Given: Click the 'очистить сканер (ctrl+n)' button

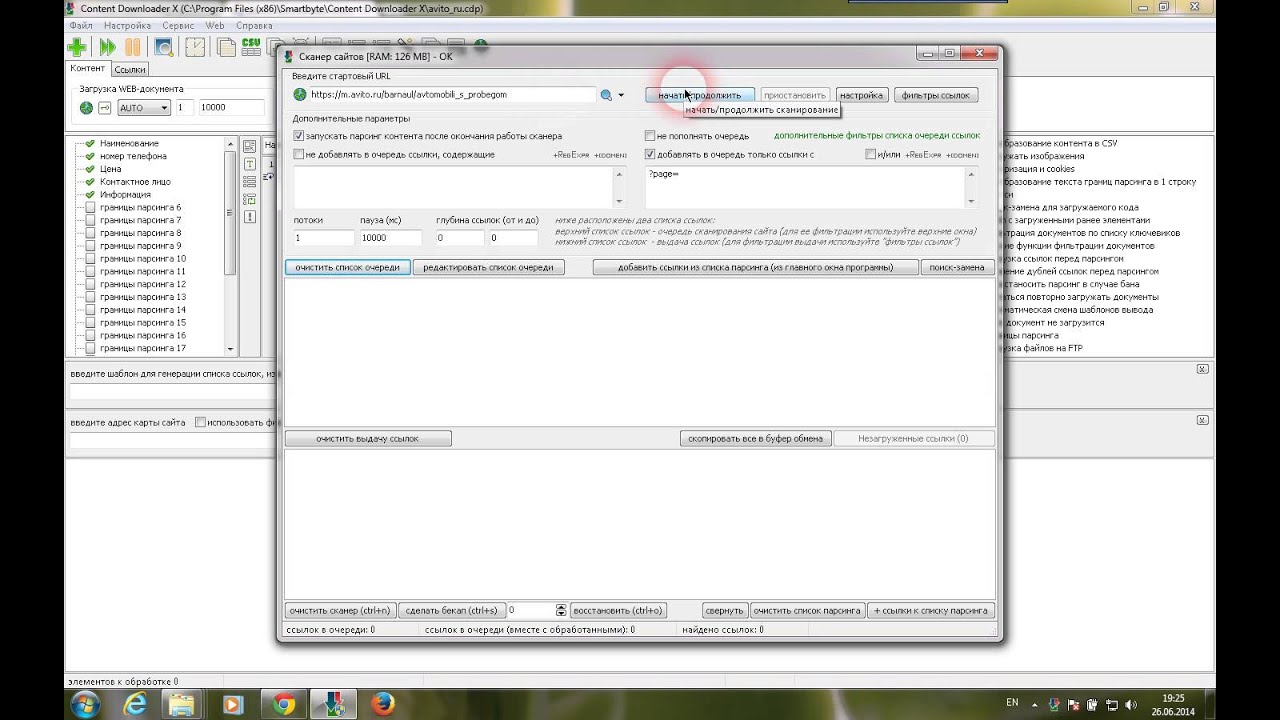Looking at the screenshot, I should [x=340, y=610].
